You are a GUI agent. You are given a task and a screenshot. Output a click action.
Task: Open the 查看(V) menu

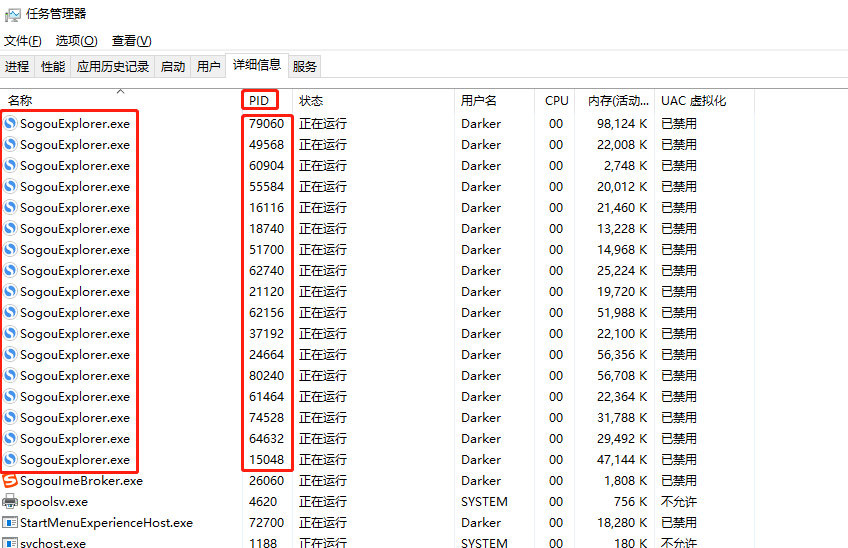131,41
